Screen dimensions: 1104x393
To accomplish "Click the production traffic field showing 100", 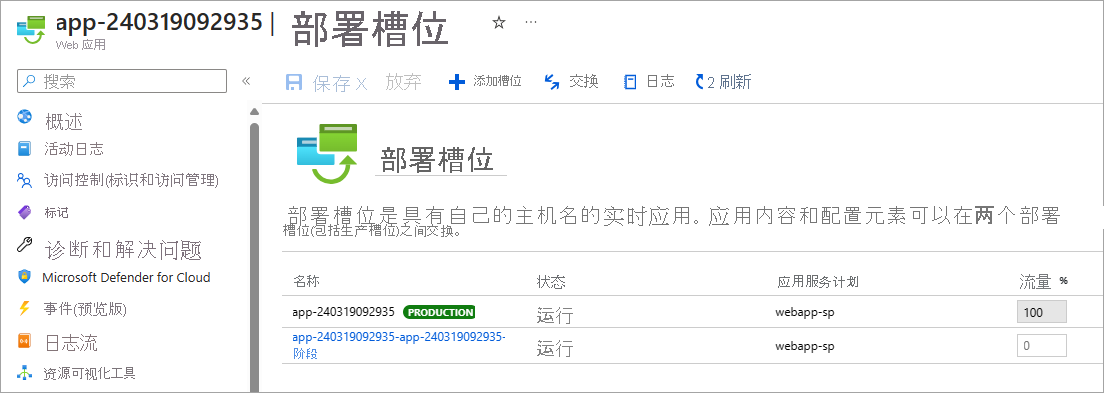I will click(1041, 312).
